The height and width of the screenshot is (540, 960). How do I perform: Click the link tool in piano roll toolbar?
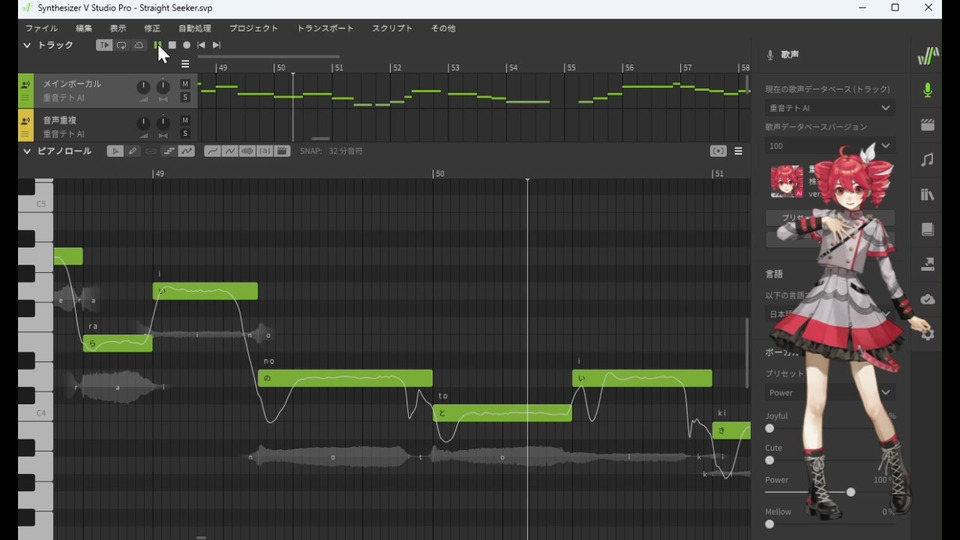click(150, 151)
